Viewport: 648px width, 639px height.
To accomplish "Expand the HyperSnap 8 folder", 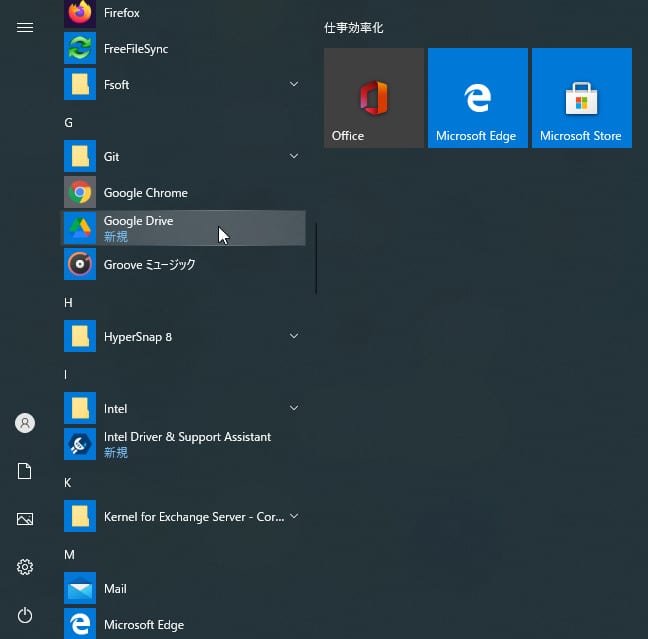I will 294,337.
